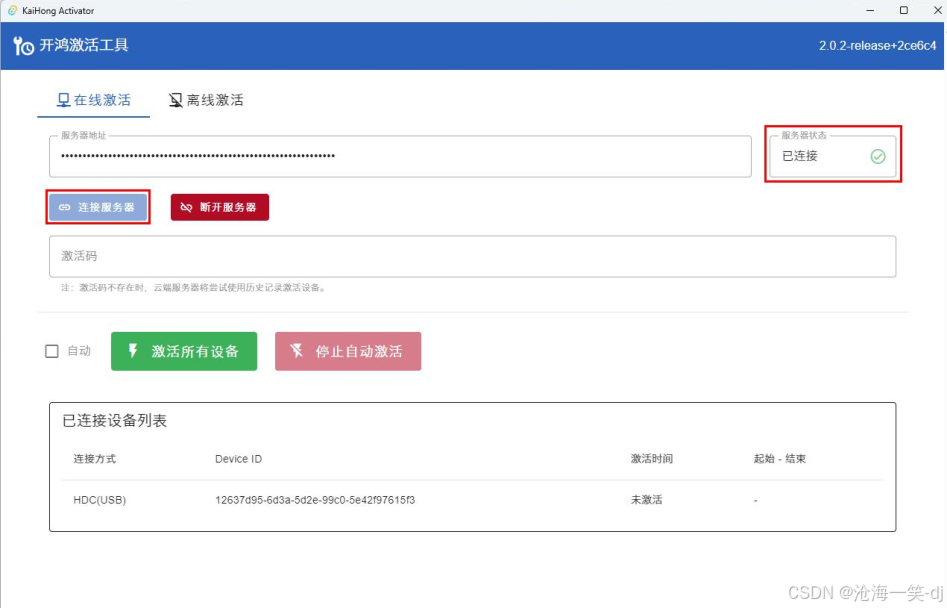This screenshot has height=608, width=947.
Task: Click the 连接方式 column header
Action: pyautogui.click(x=94, y=459)
